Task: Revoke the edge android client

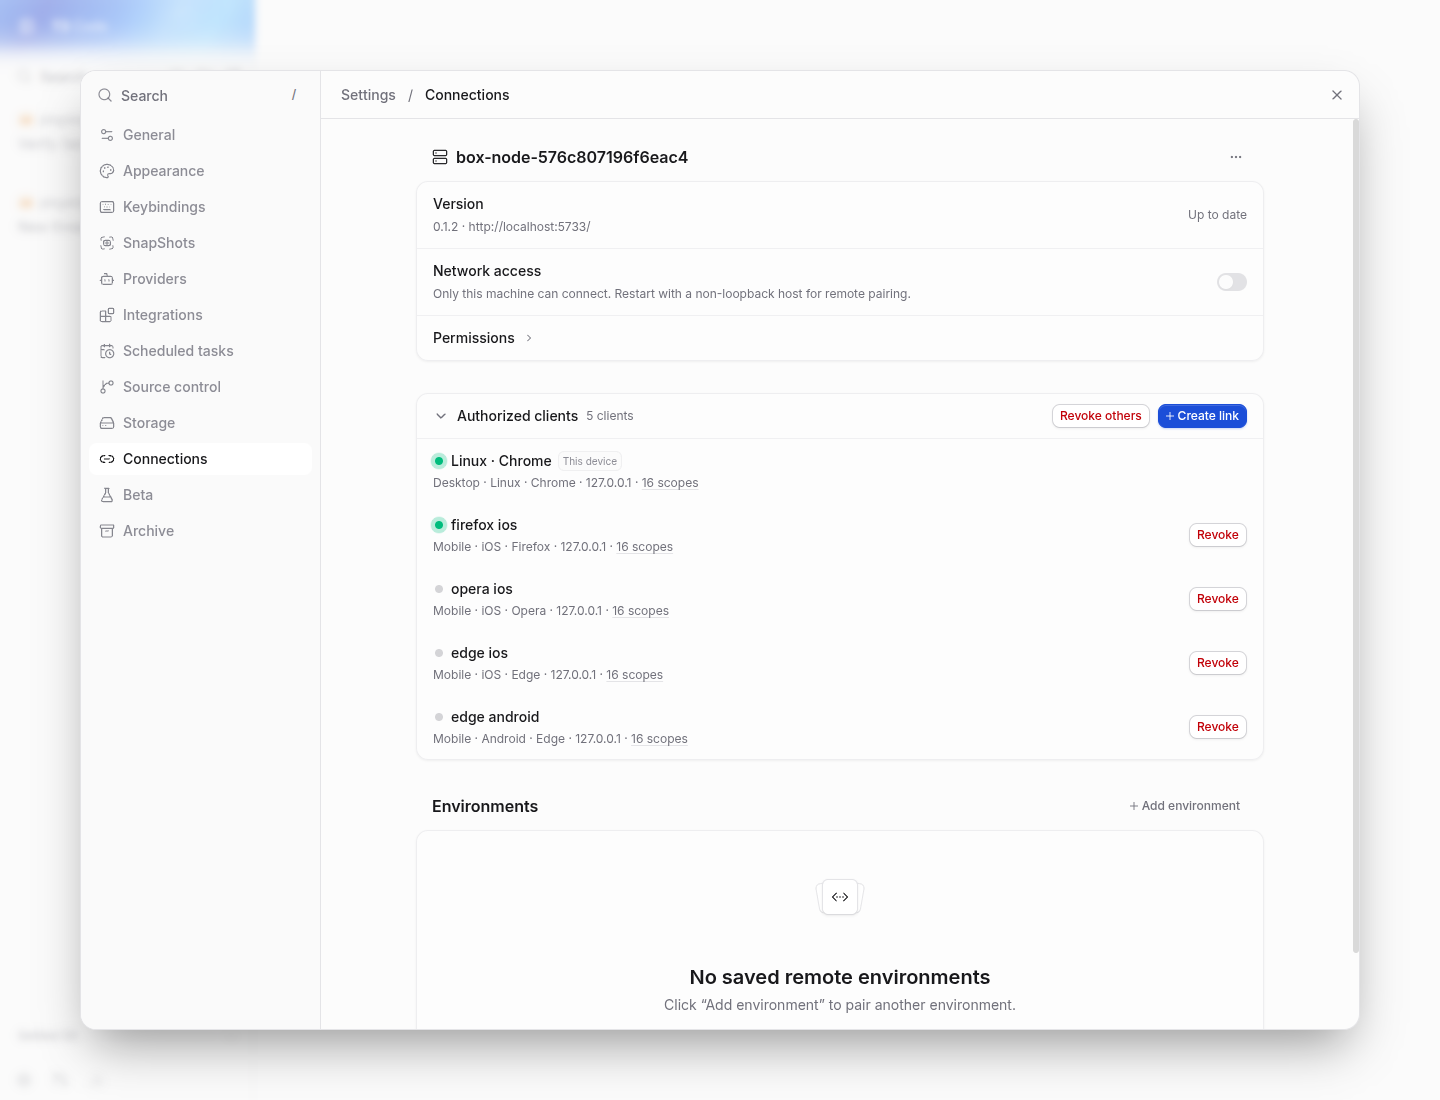Action: click(1218, 727)
